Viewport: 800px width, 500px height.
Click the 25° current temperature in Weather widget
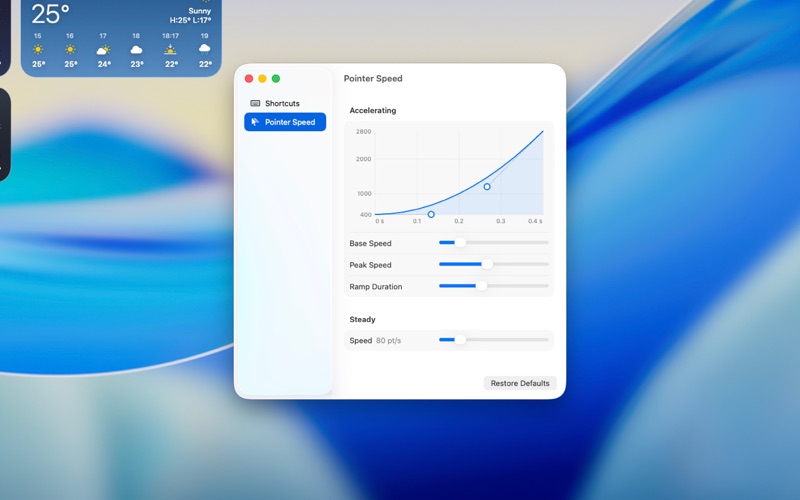click(50, 14)
